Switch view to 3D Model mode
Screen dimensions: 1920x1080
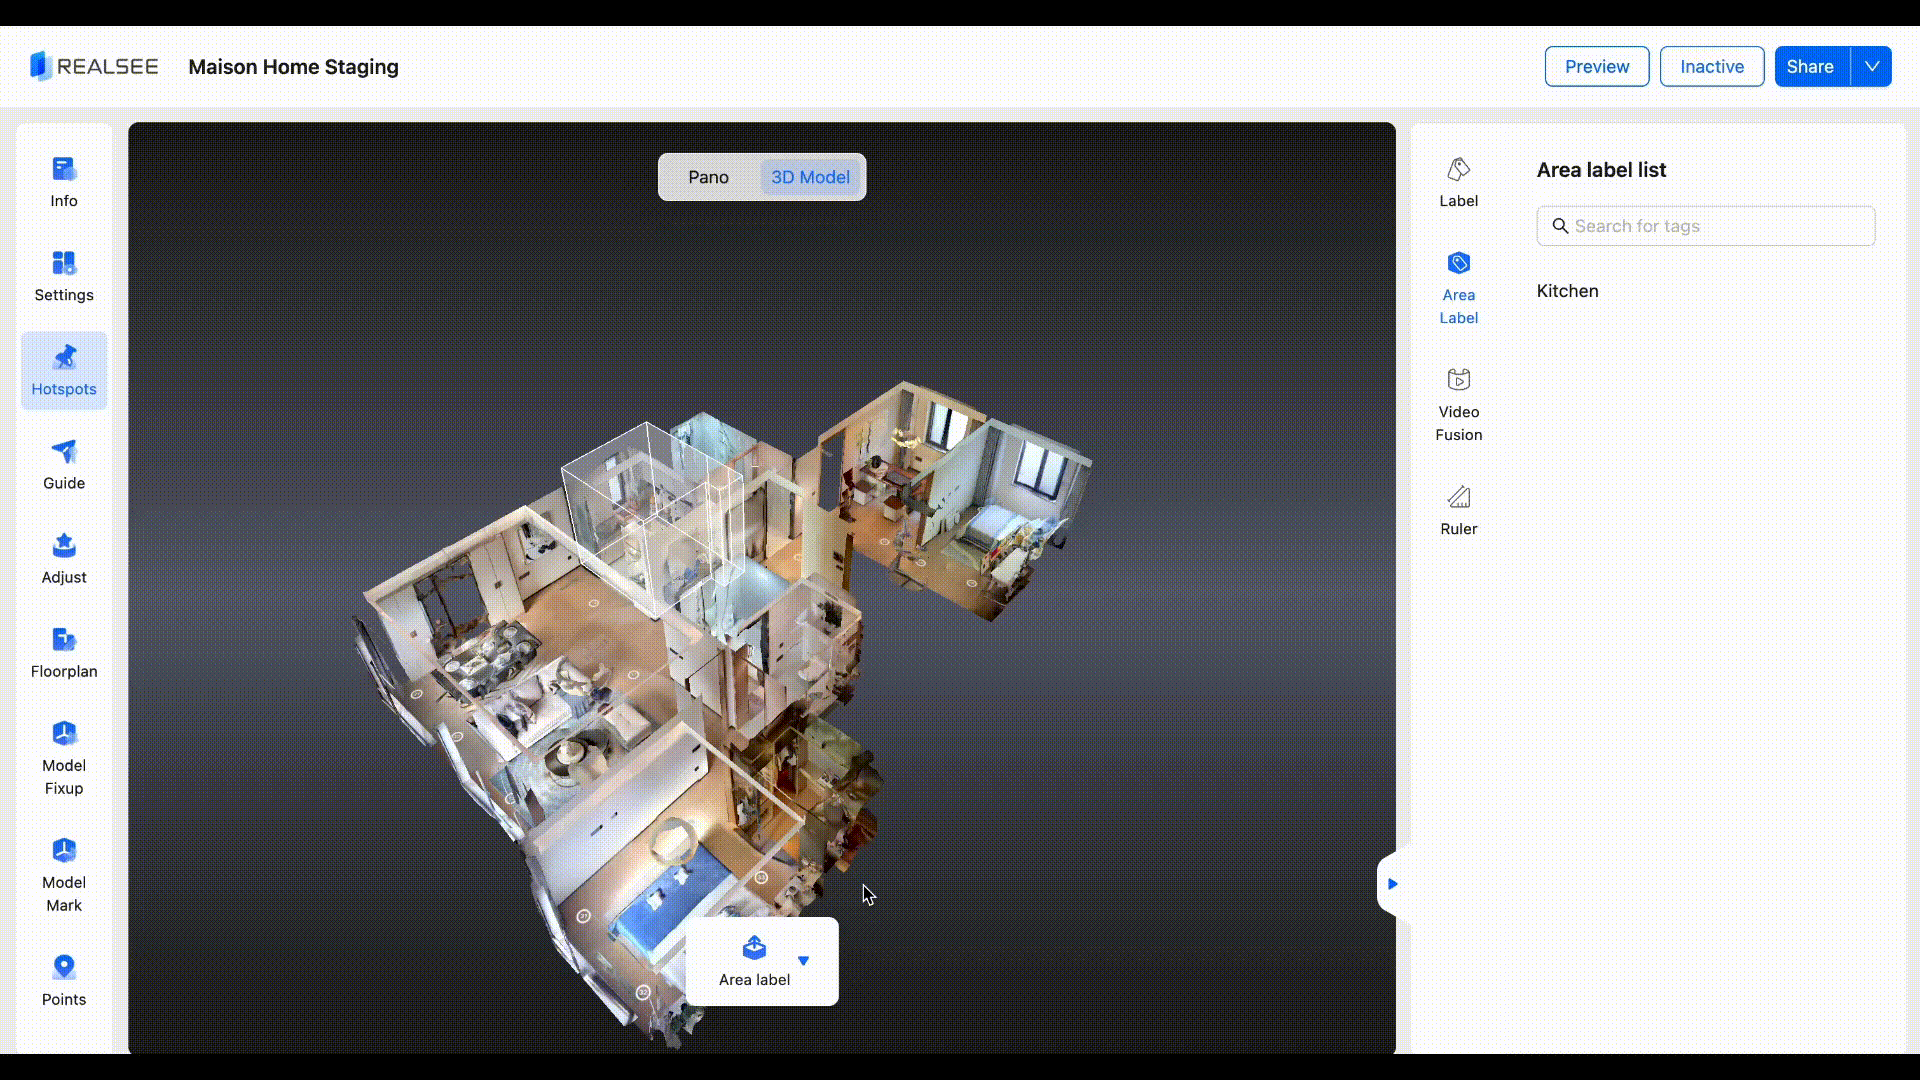pyautogui.click(x=810, y=177)
